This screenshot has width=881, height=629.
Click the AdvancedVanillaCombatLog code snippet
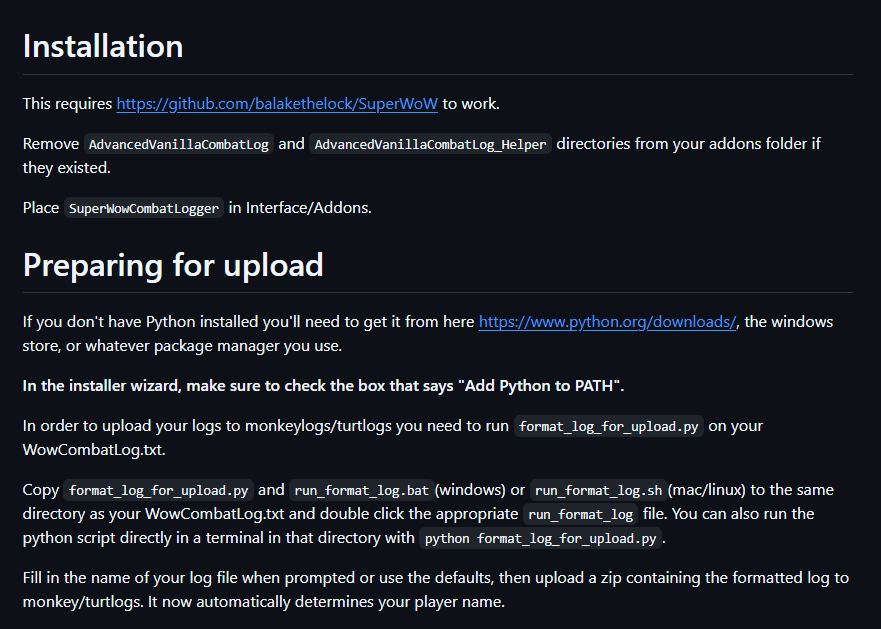[x=179, y=144]
